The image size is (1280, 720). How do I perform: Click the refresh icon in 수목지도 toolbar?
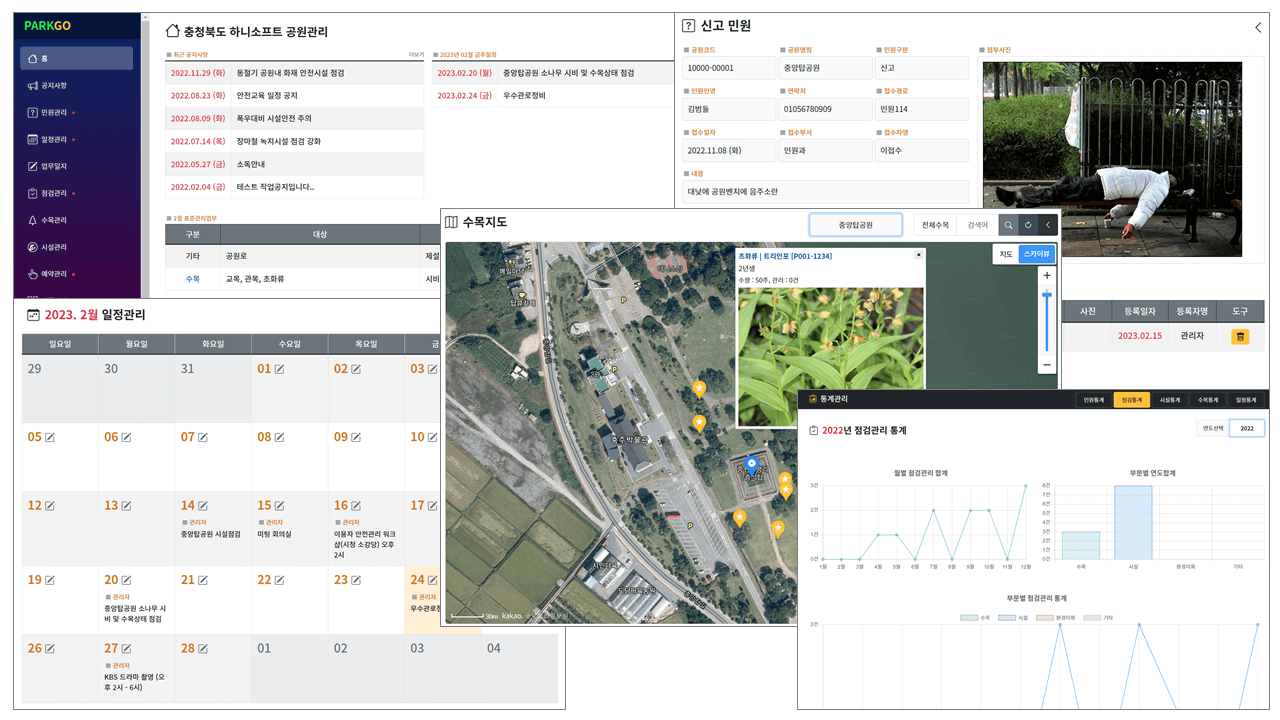point(1028,225)
